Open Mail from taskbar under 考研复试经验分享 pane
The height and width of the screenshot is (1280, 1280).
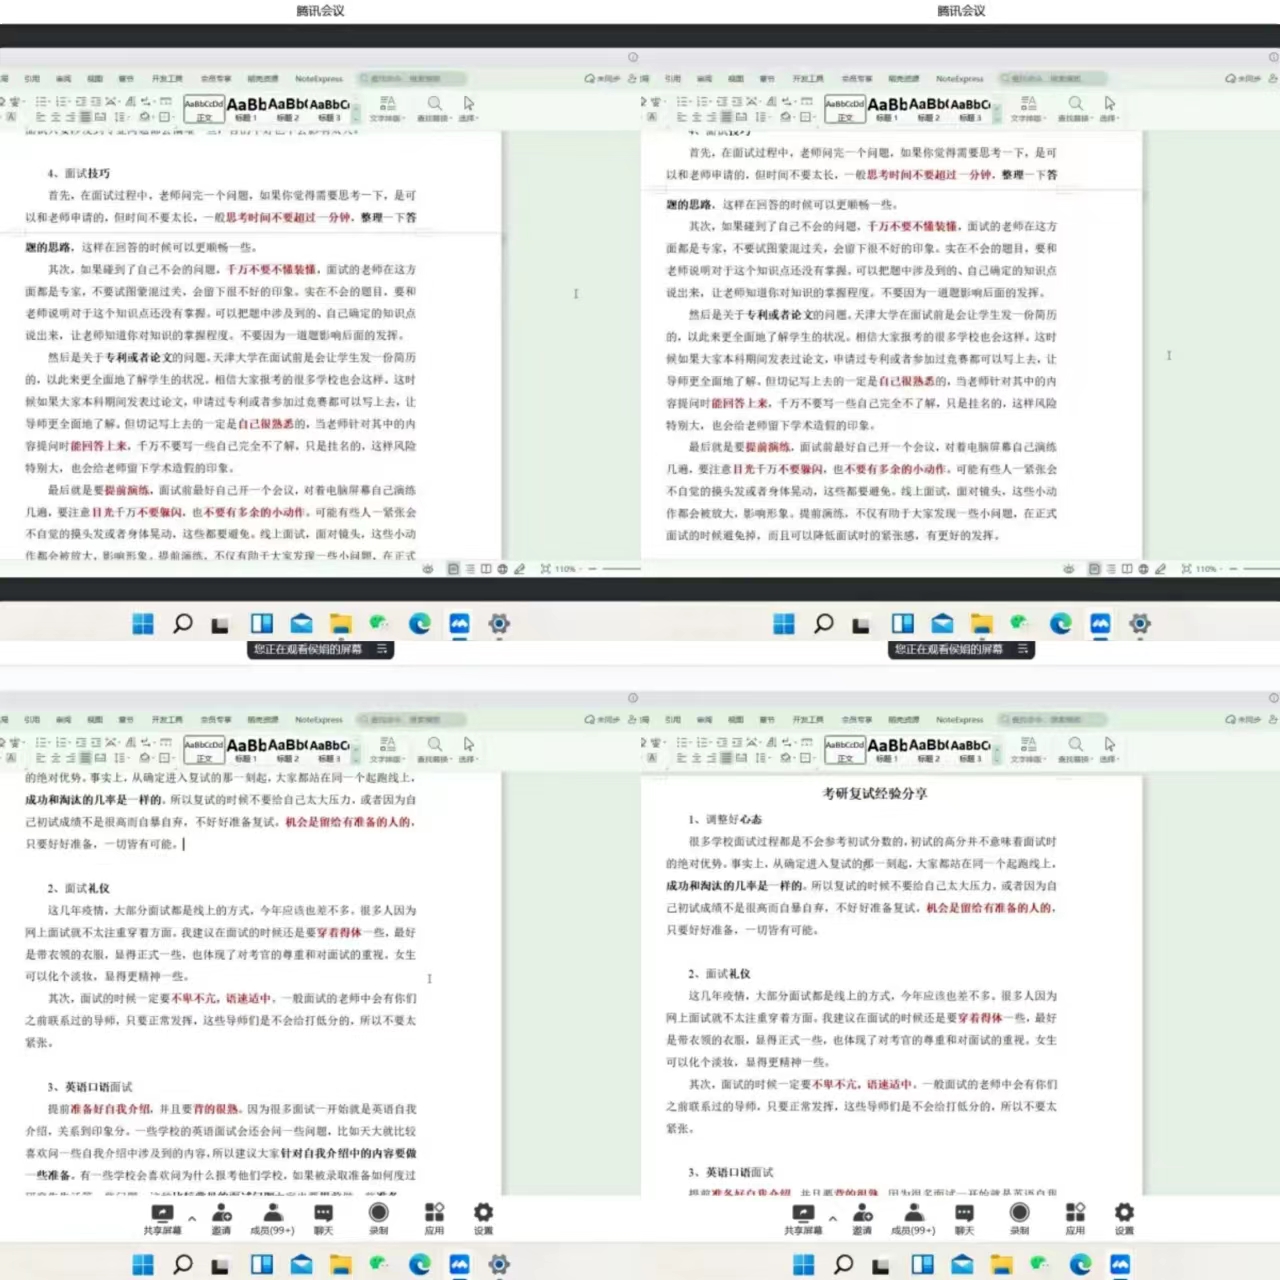(962, 1264)
